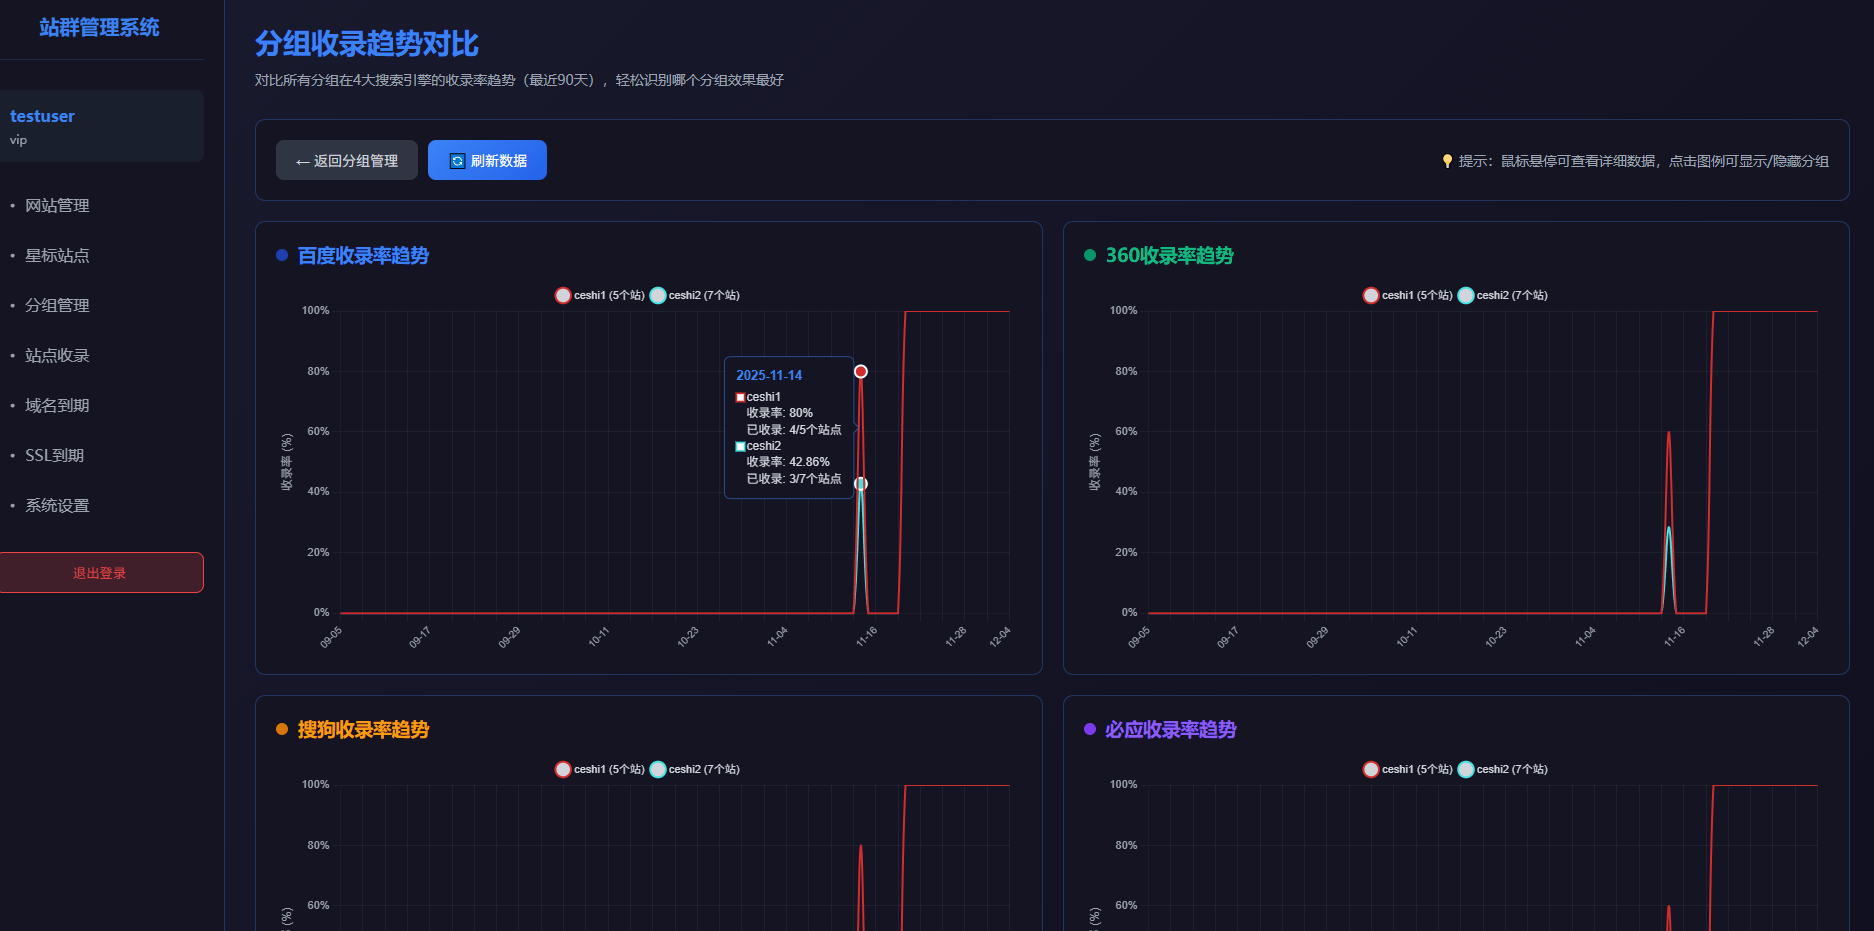
Task: Hide ceshi2 series in 360 chart
Action: pos(1503,295)
